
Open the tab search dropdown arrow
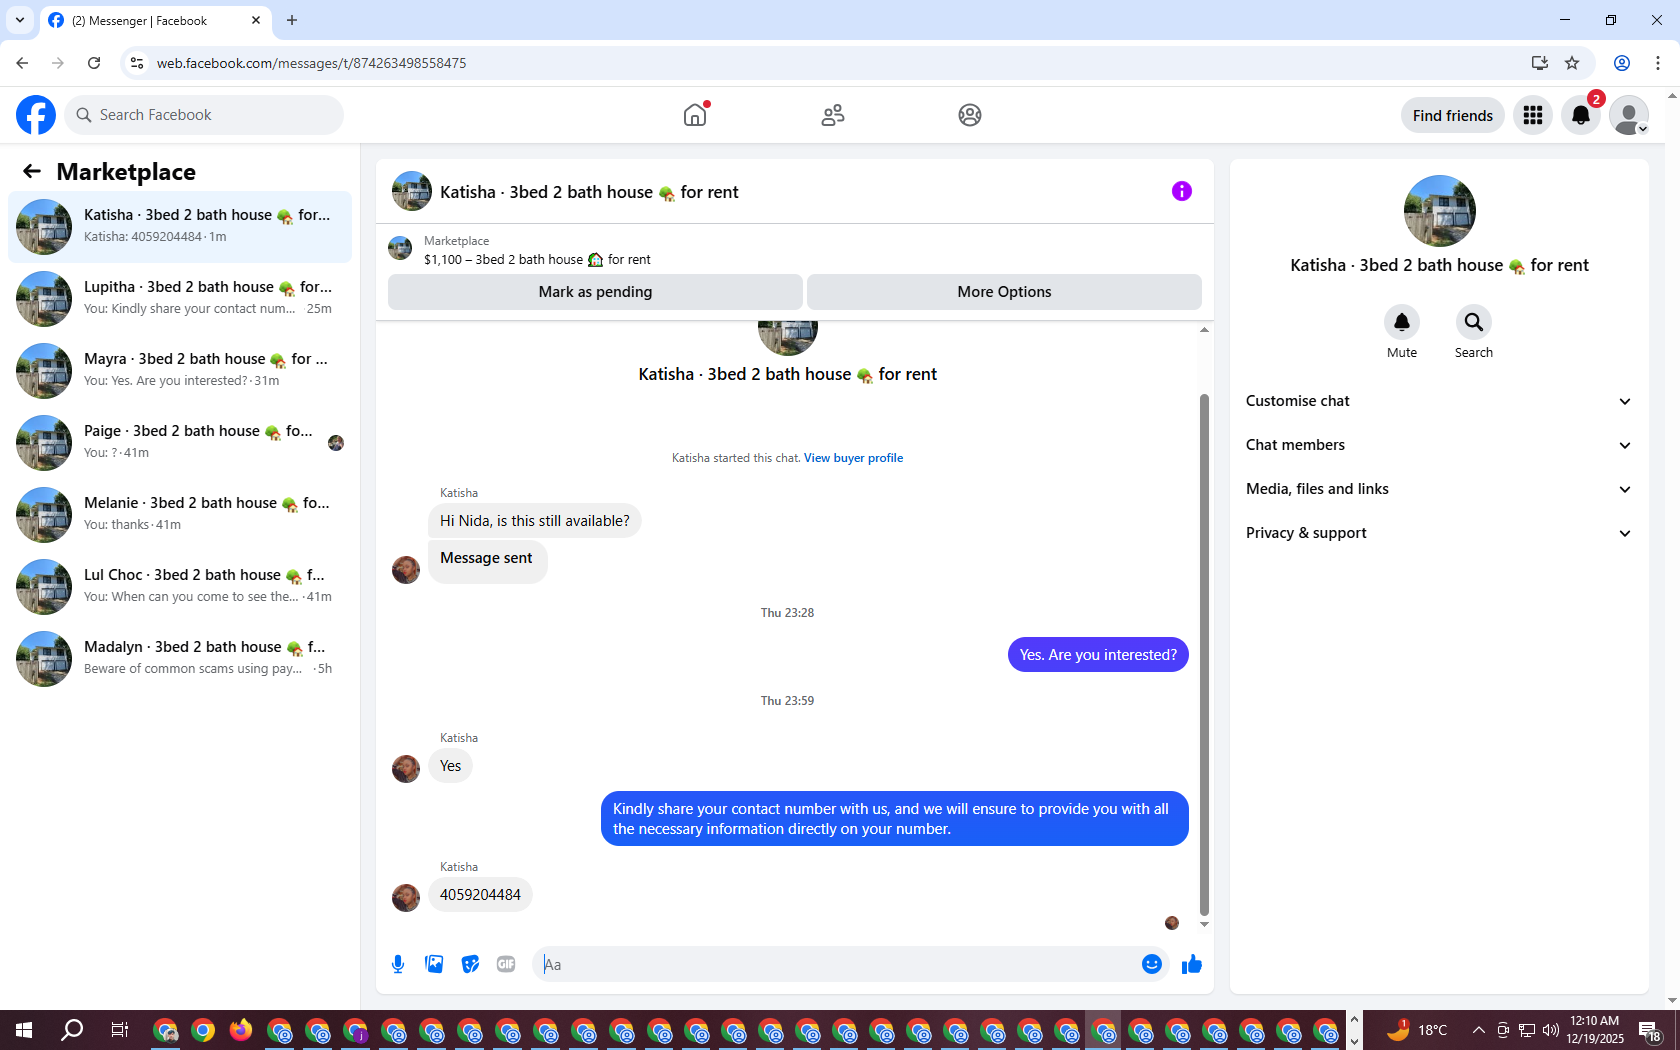19,20
